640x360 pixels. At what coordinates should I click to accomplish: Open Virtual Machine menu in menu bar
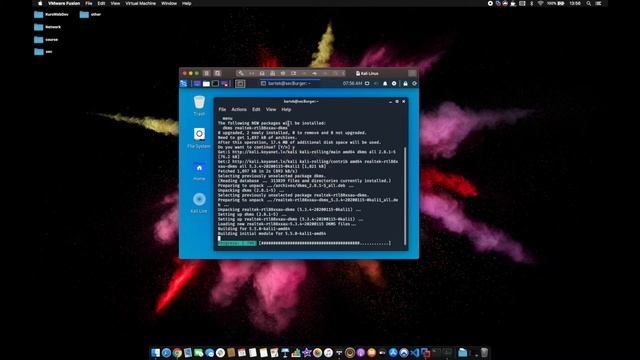(x=140, y=3)
